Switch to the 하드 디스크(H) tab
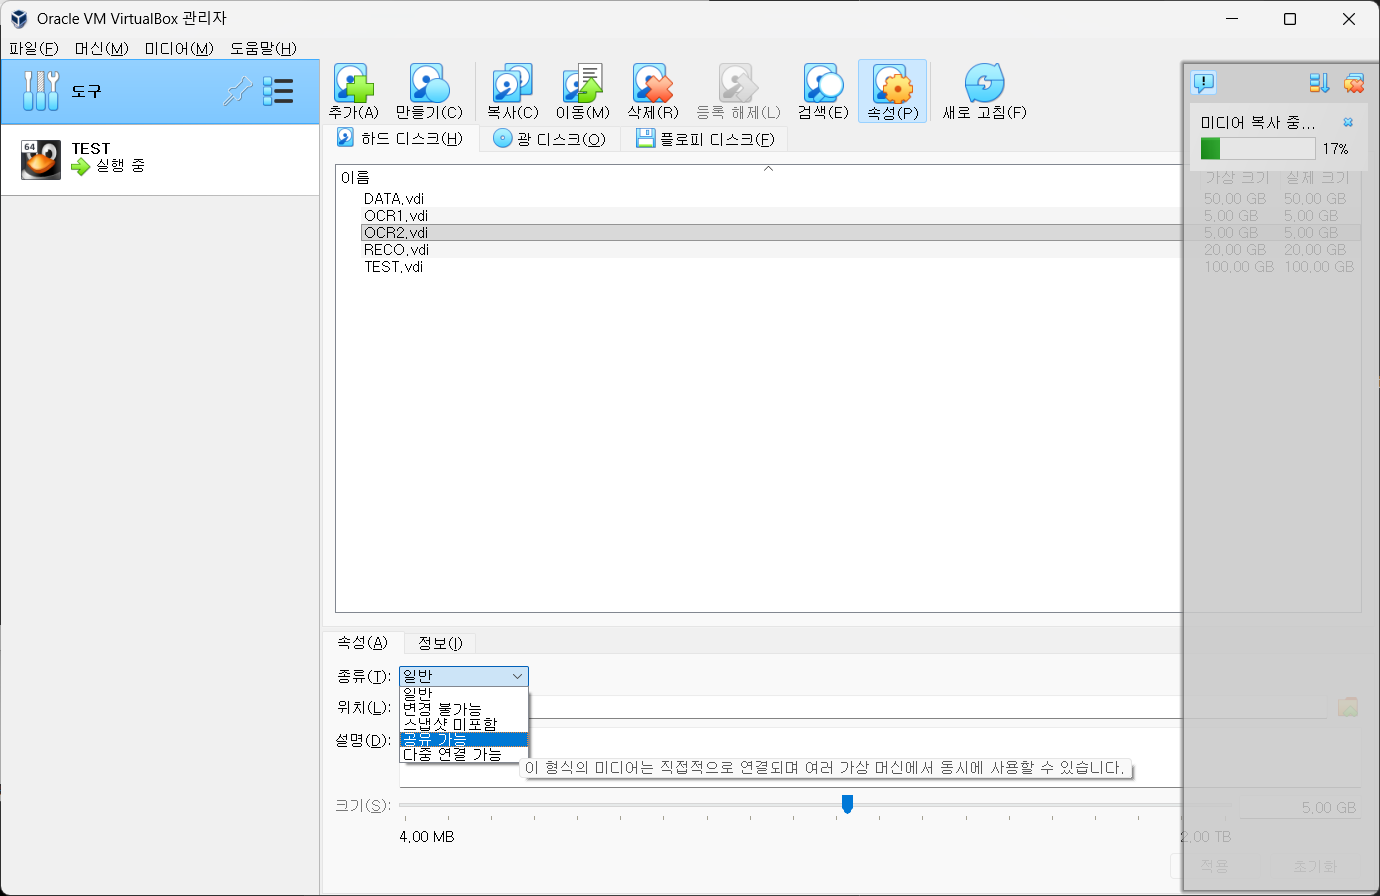 (x=400, y=139)
